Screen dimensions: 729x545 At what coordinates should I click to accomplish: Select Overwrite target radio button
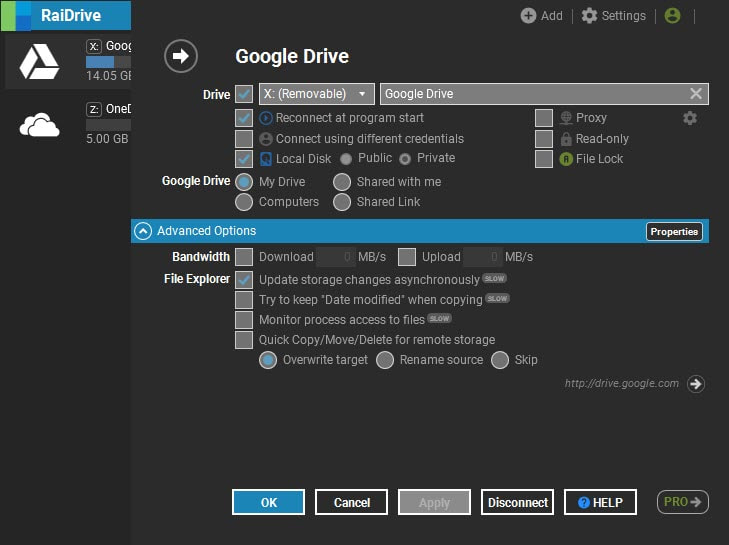pos(268,360)
